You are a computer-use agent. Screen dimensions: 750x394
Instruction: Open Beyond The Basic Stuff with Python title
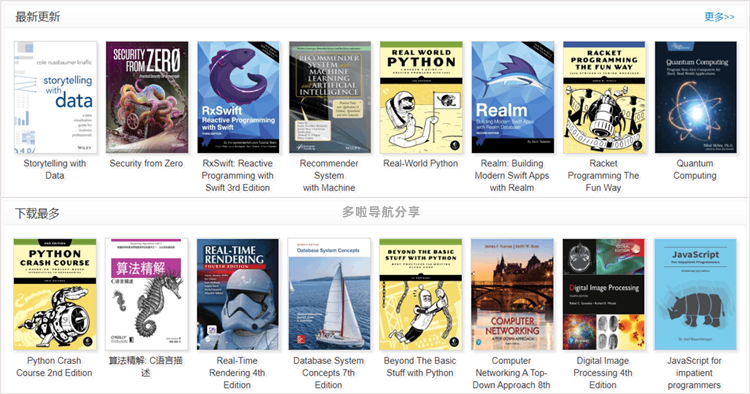click(420, 367)
